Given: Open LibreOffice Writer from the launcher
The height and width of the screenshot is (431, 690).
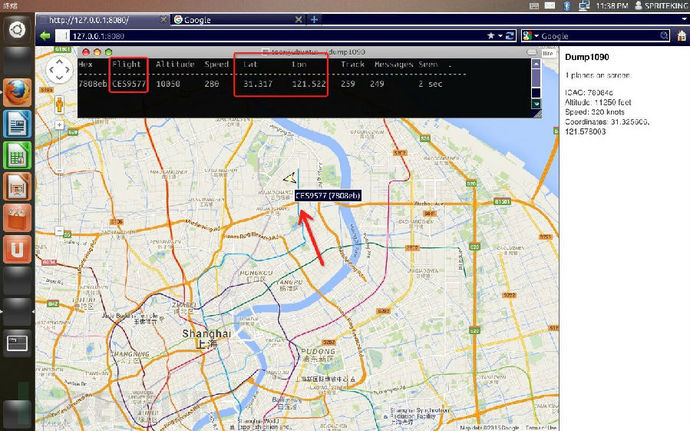Looking at the screenshot, I should pos(17,124).
